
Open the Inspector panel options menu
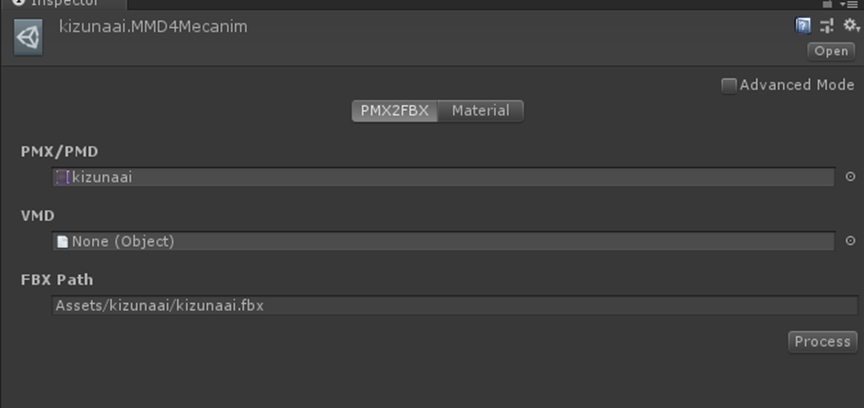852,4
